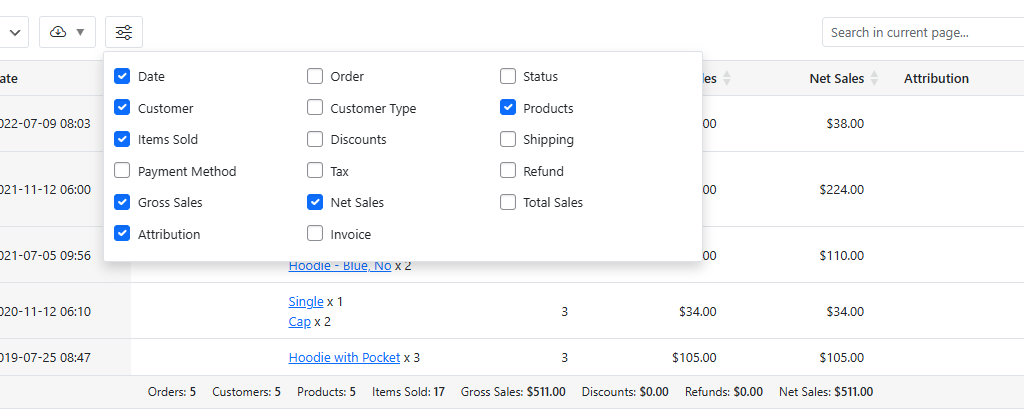Enable the Payment Method column checkbox
Screen dimensions: 1024x413
point(122,171)
